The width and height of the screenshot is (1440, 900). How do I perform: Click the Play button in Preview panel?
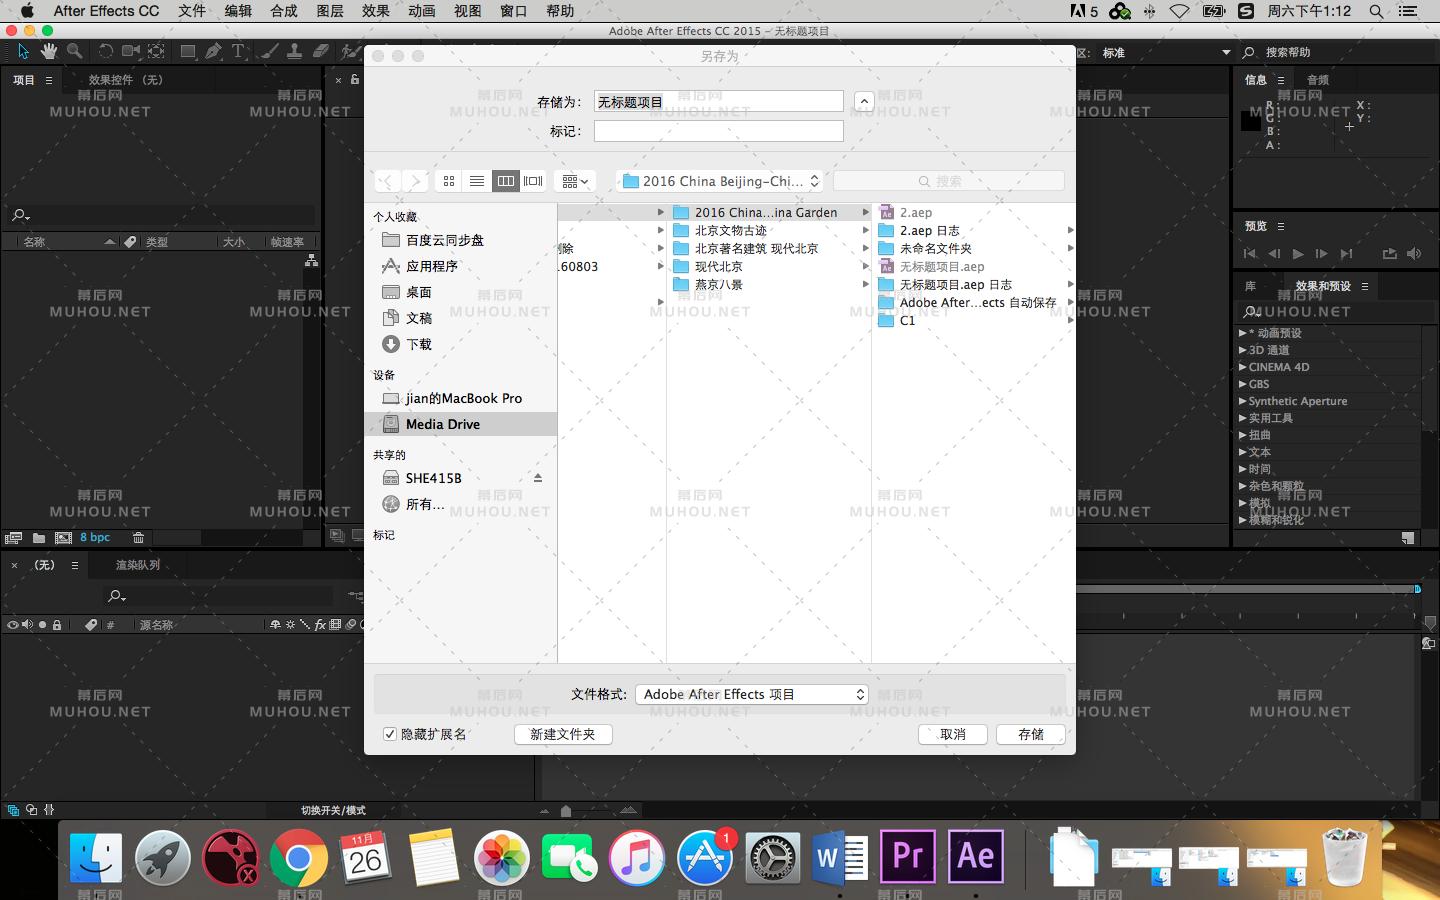pyautogui.click(x=1298, y=254)
